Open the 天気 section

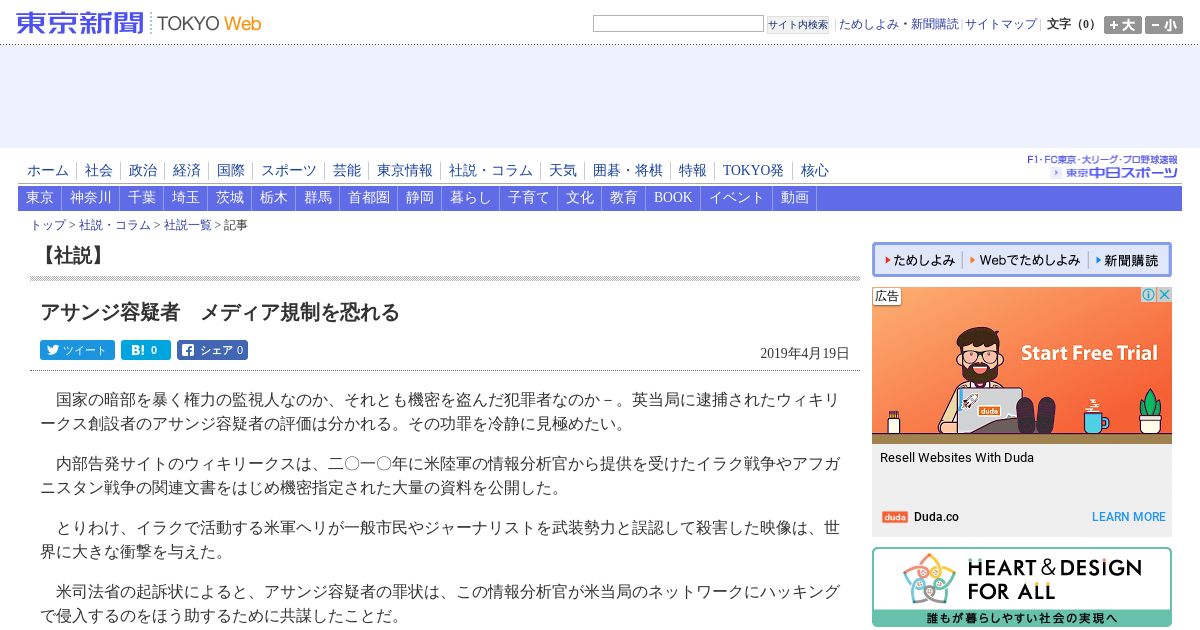pos(563,171)
